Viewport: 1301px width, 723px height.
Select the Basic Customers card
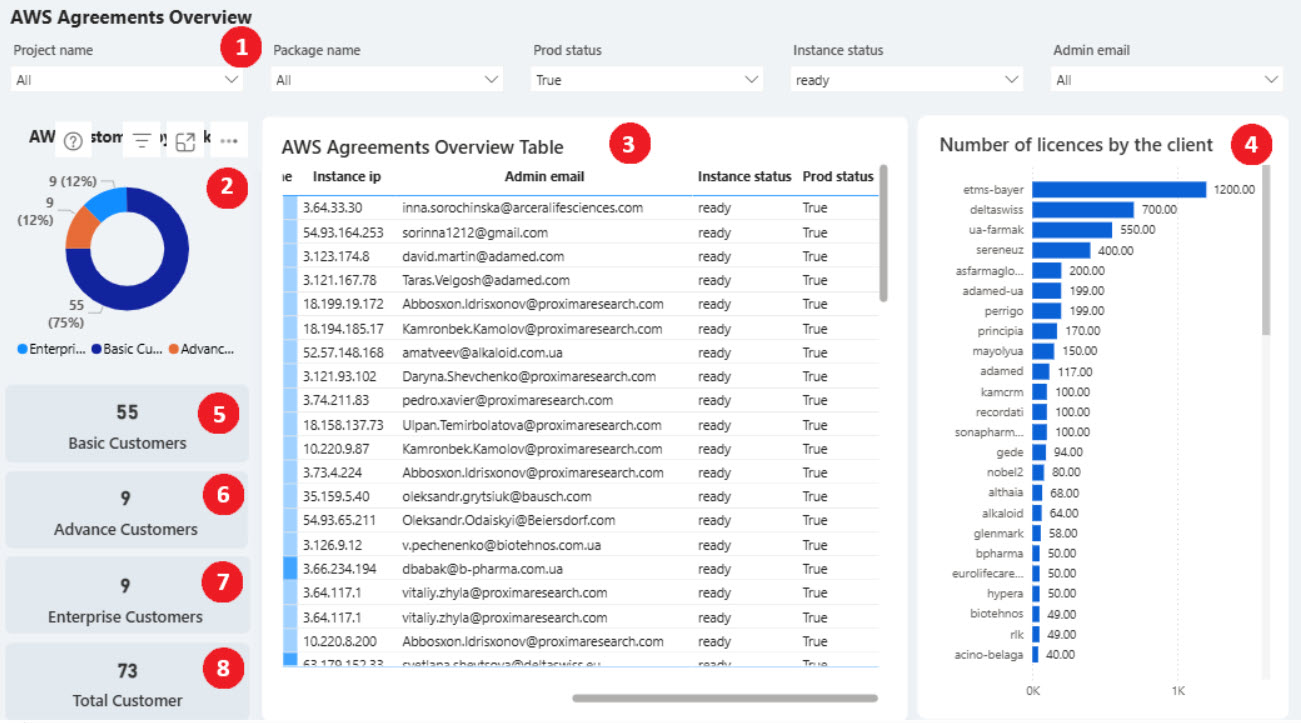(127, 425)
